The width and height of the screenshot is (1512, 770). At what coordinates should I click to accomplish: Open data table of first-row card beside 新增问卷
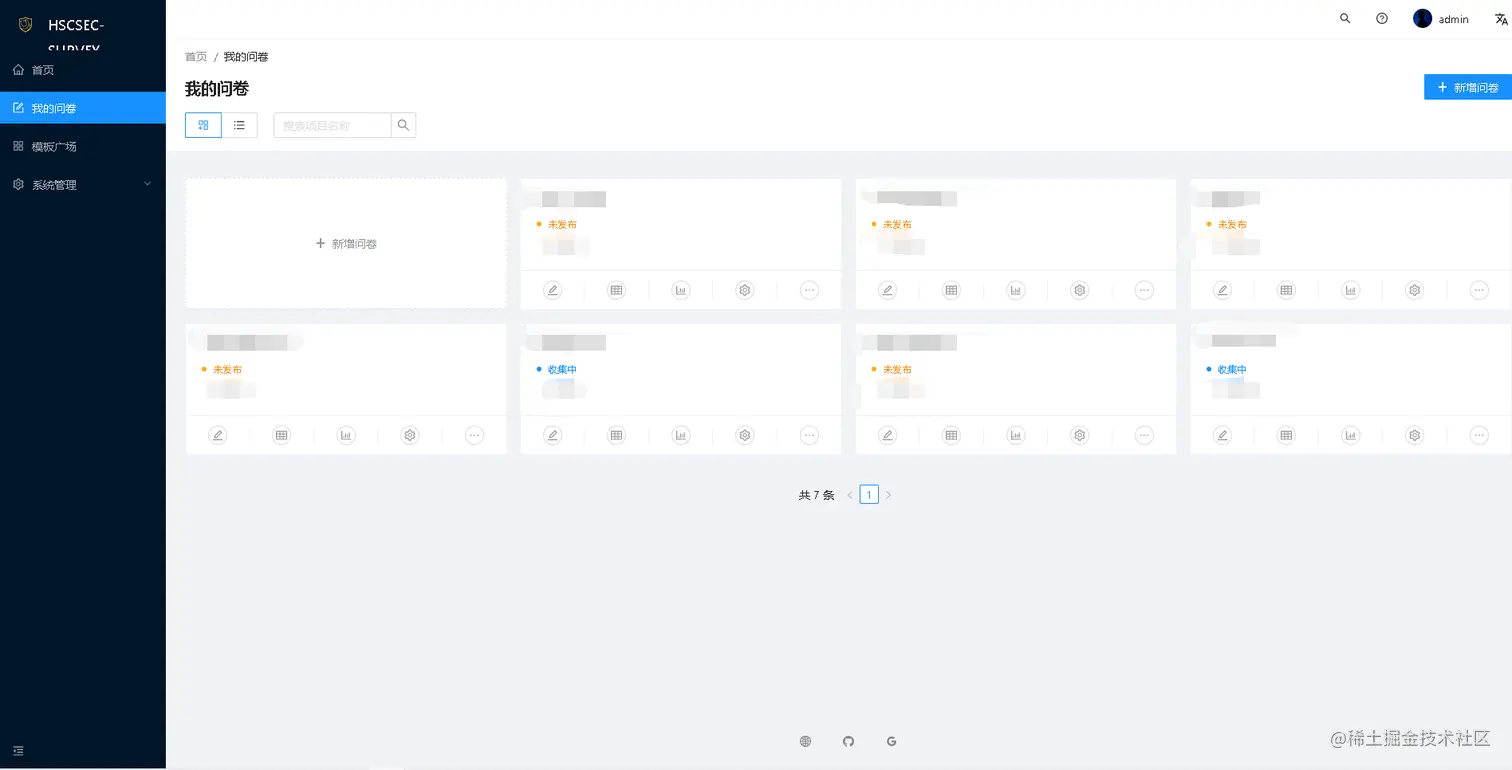click(x=616, y=290)
